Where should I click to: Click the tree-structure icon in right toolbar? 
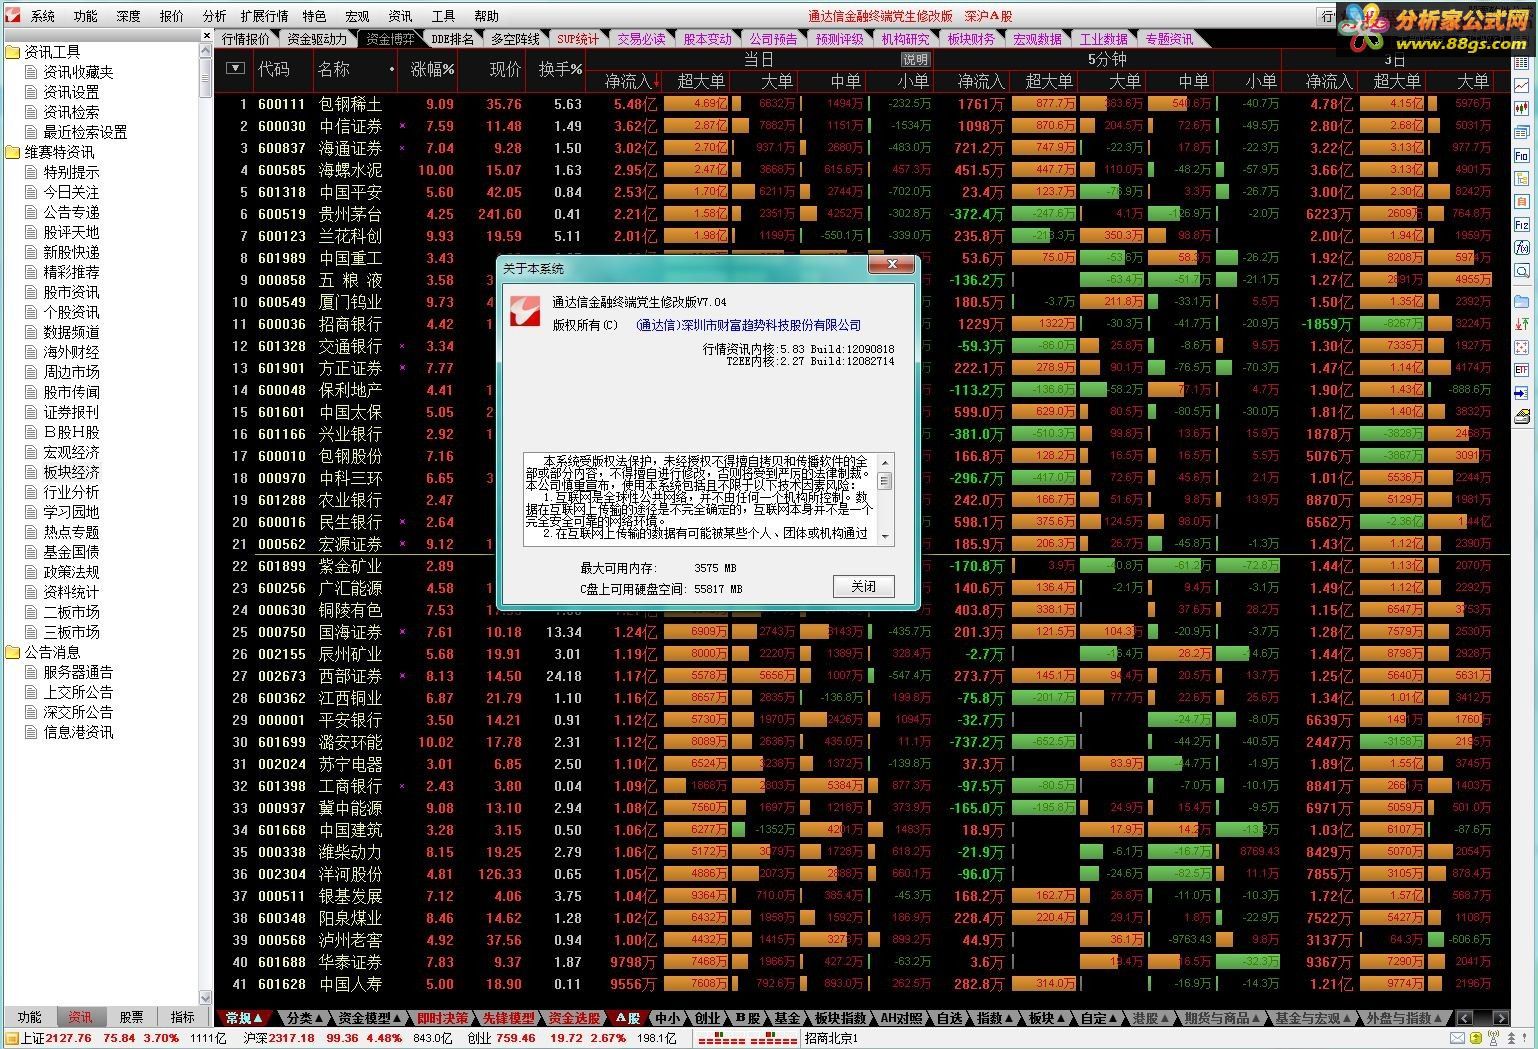(x=1522, y=178)
